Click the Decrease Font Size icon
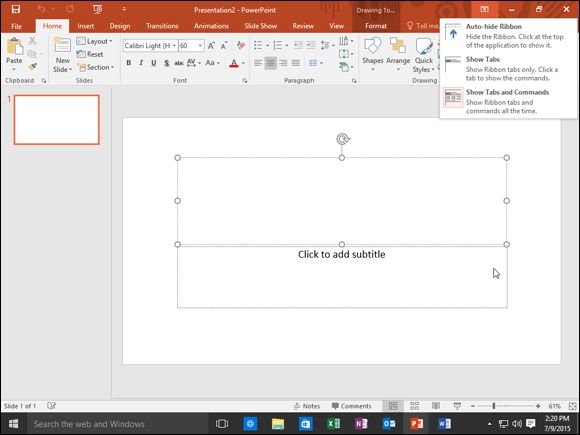The image size is (580, 435). click(x=224, y=45)
